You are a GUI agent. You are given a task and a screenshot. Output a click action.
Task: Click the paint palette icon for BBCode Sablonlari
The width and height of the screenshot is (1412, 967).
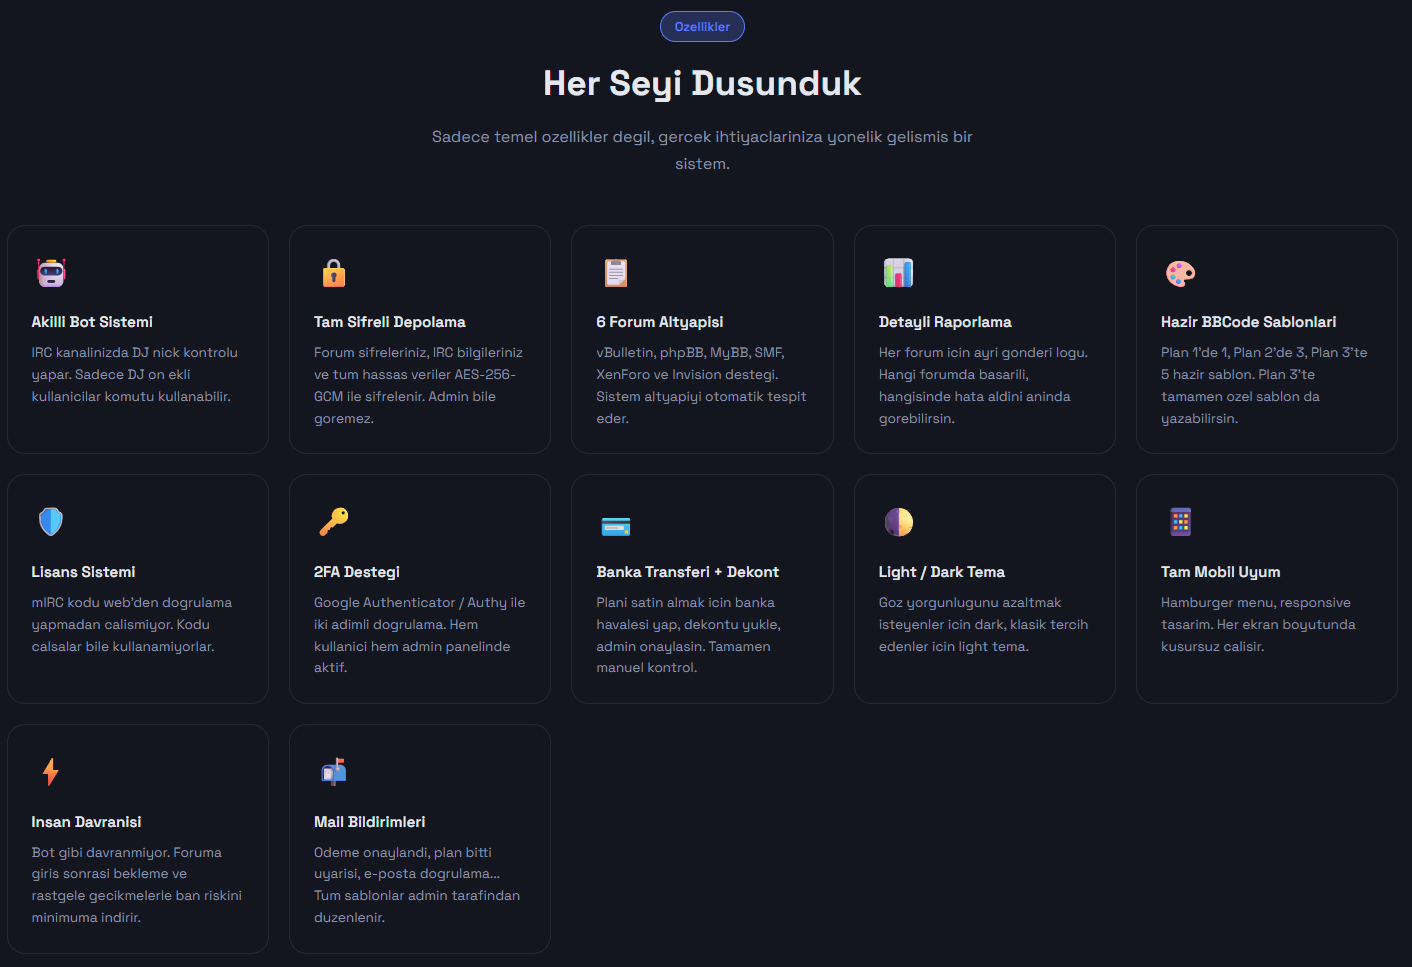[x=1180, y=273]
